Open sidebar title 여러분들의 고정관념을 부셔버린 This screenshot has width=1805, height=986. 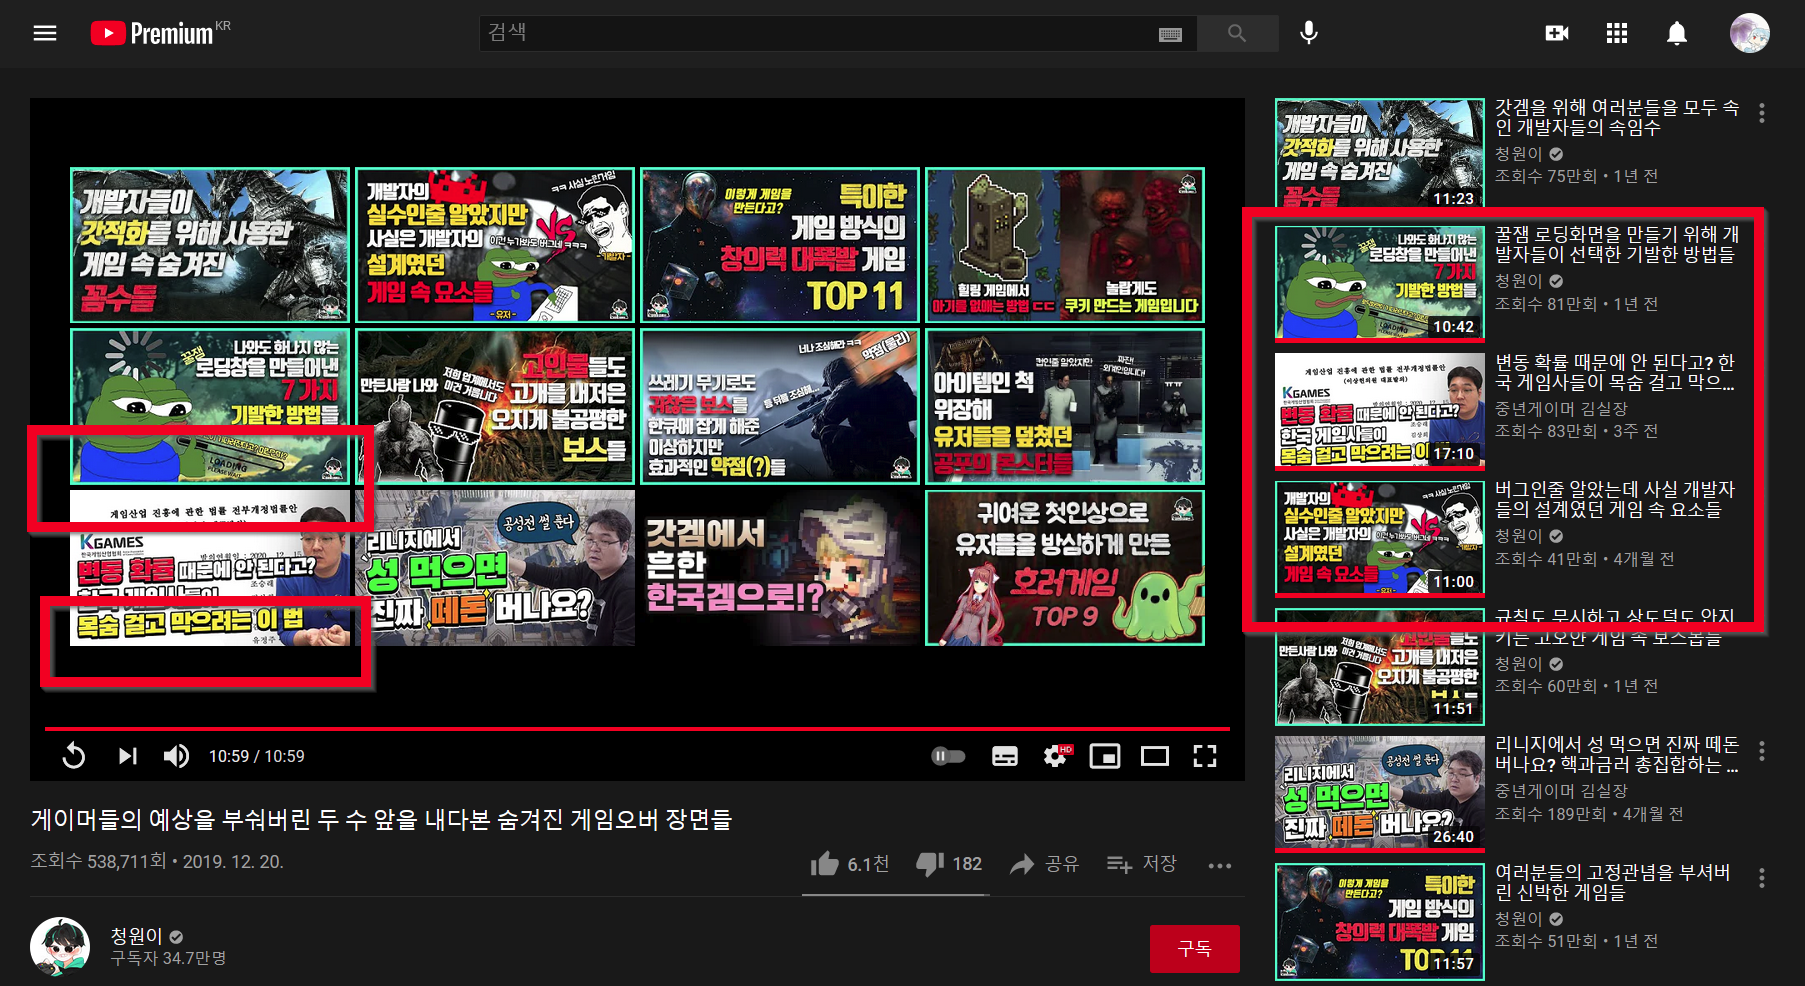tap(1612, 882)
